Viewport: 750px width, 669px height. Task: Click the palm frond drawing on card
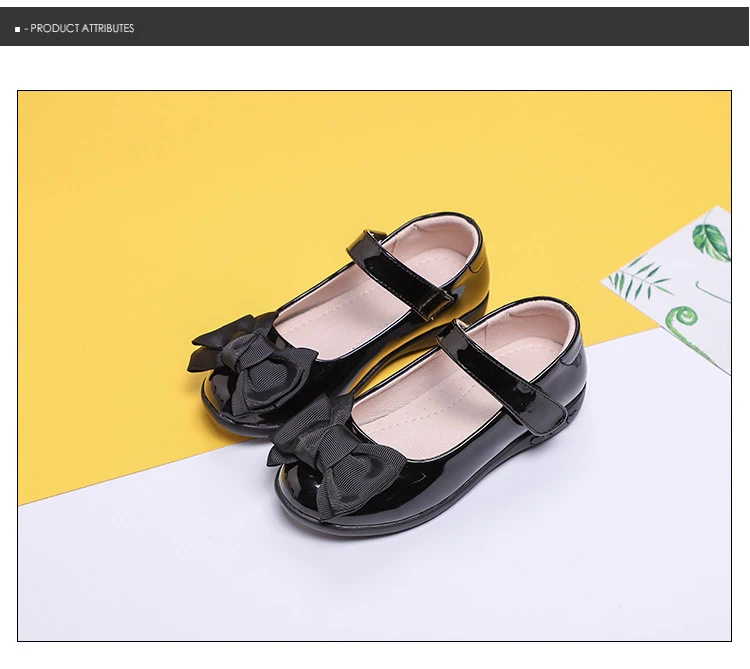coord(636,281)
